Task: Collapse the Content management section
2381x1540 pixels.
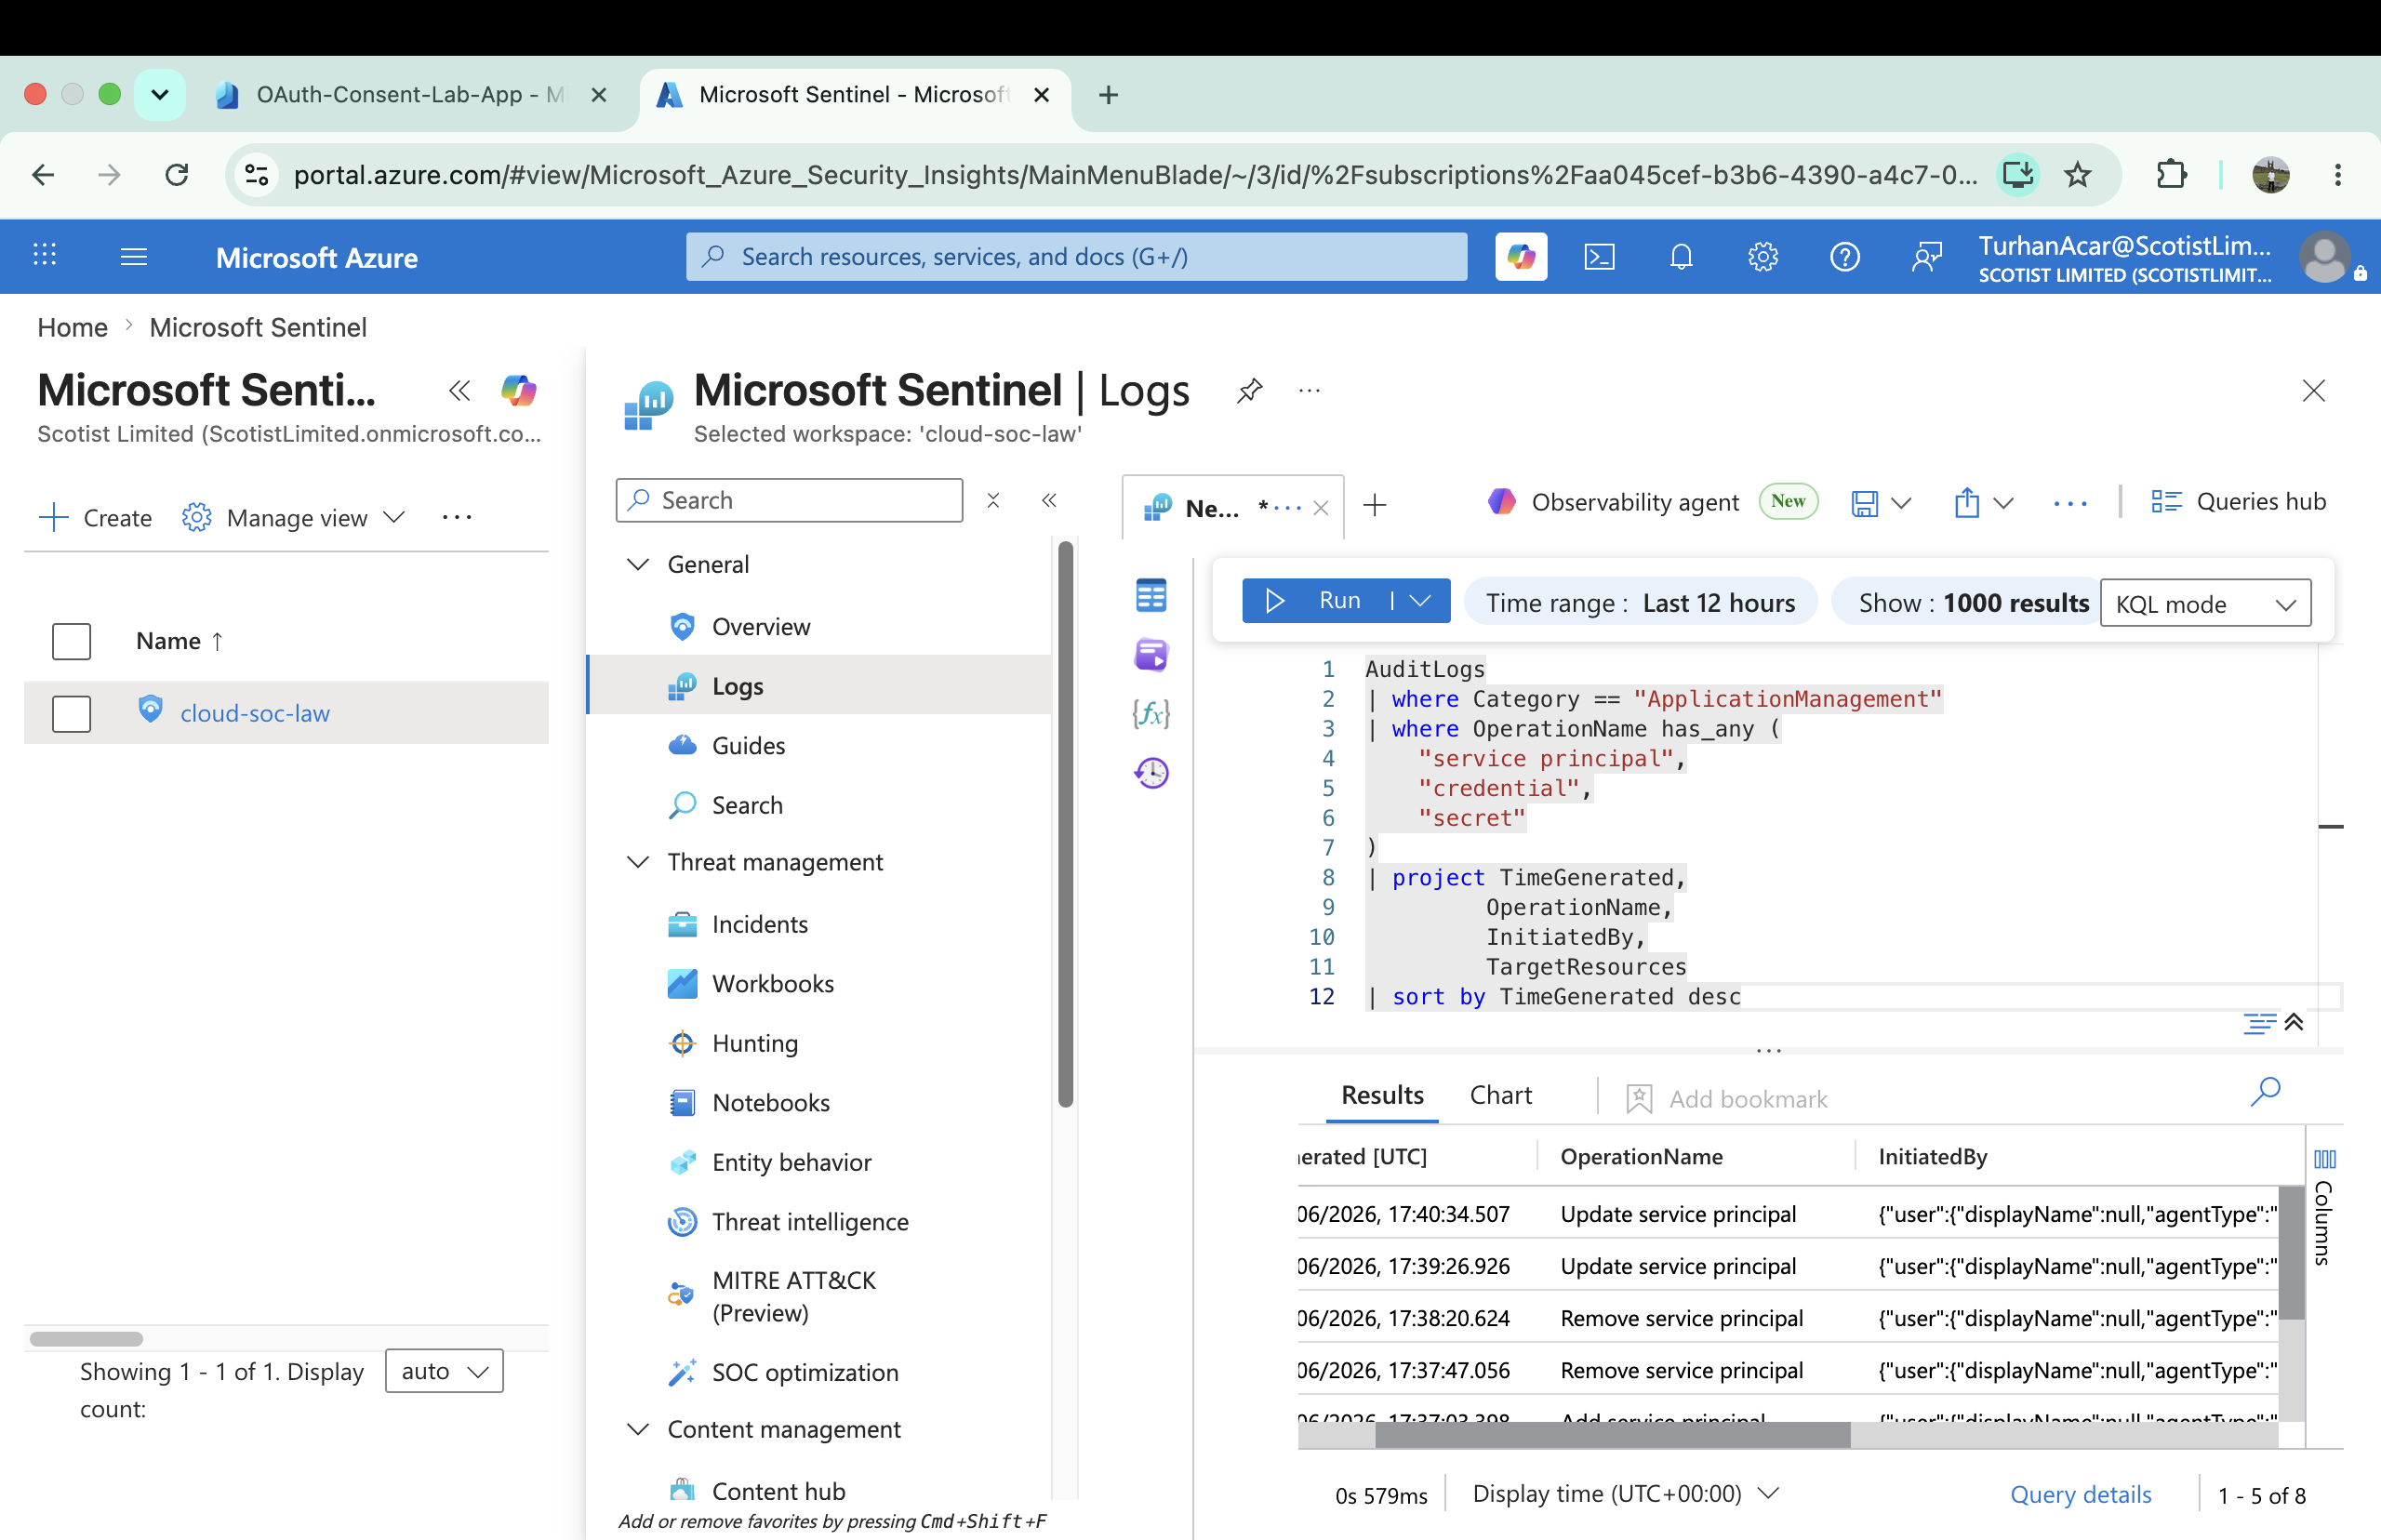Action: 637,1429
